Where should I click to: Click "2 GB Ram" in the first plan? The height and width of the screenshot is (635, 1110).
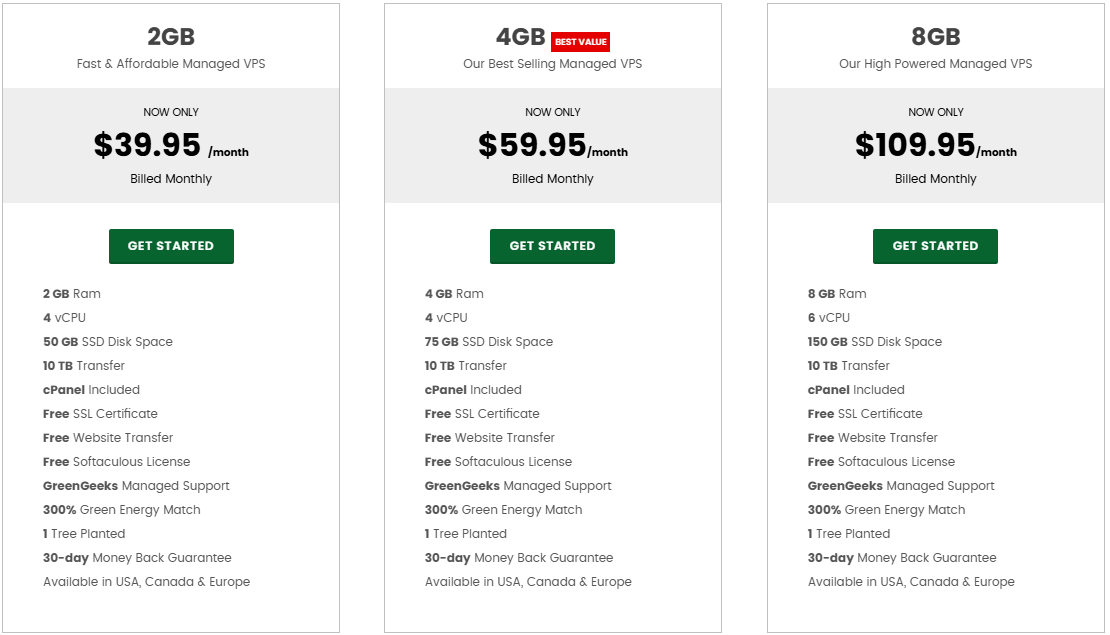(72, 294)
